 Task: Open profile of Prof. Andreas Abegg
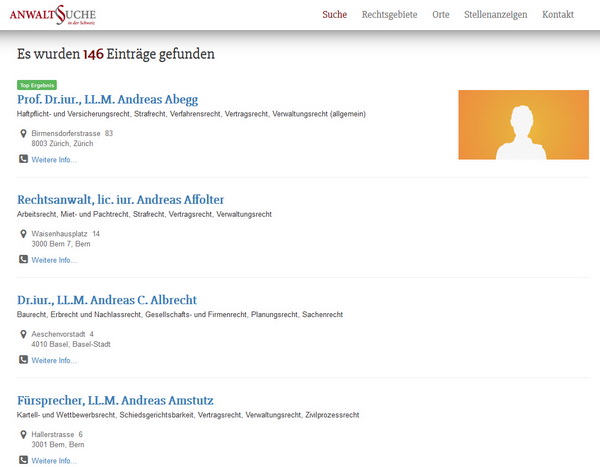[x=108, y=100]
